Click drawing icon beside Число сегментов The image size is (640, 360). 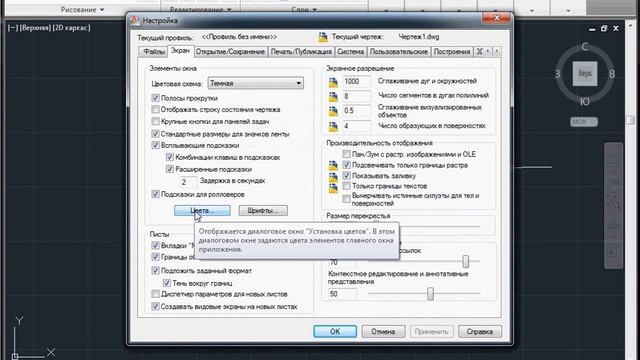pos(333,97)
